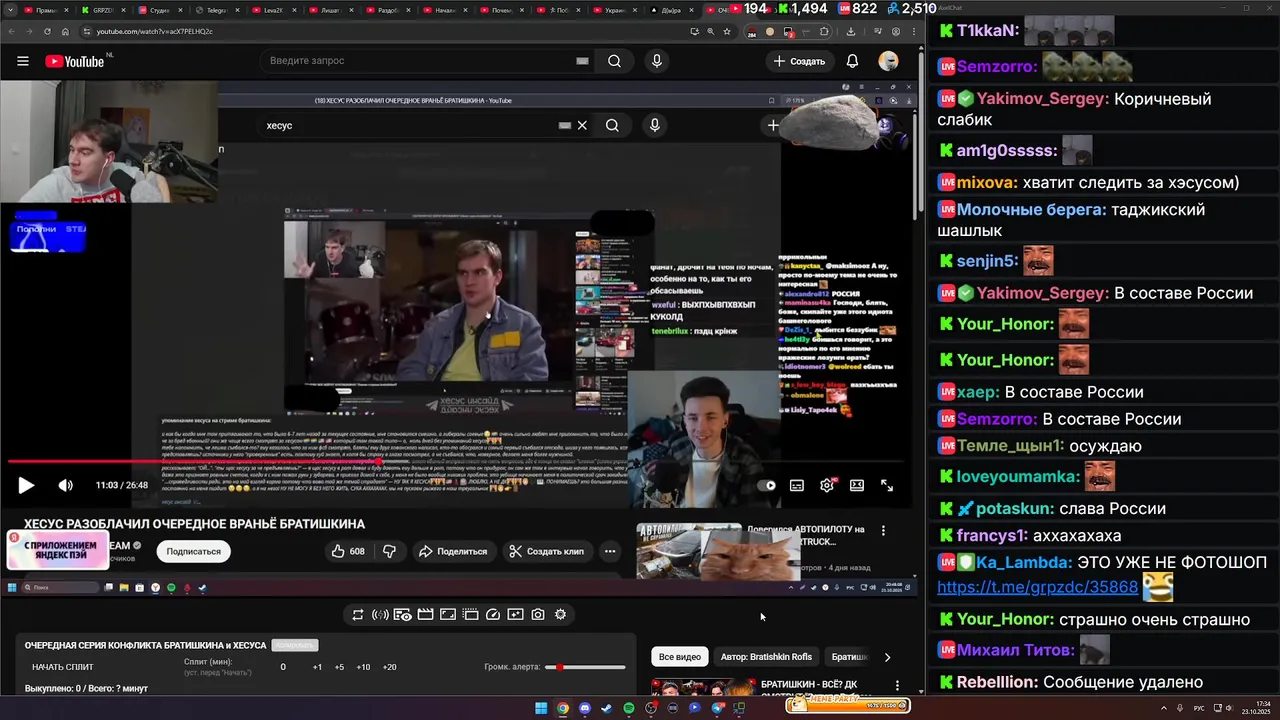Toggle subtitles in the player

pos(797,485)
